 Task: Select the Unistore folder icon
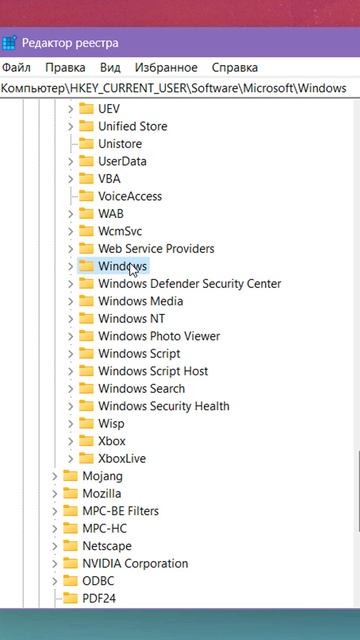[x=86, y=144]
